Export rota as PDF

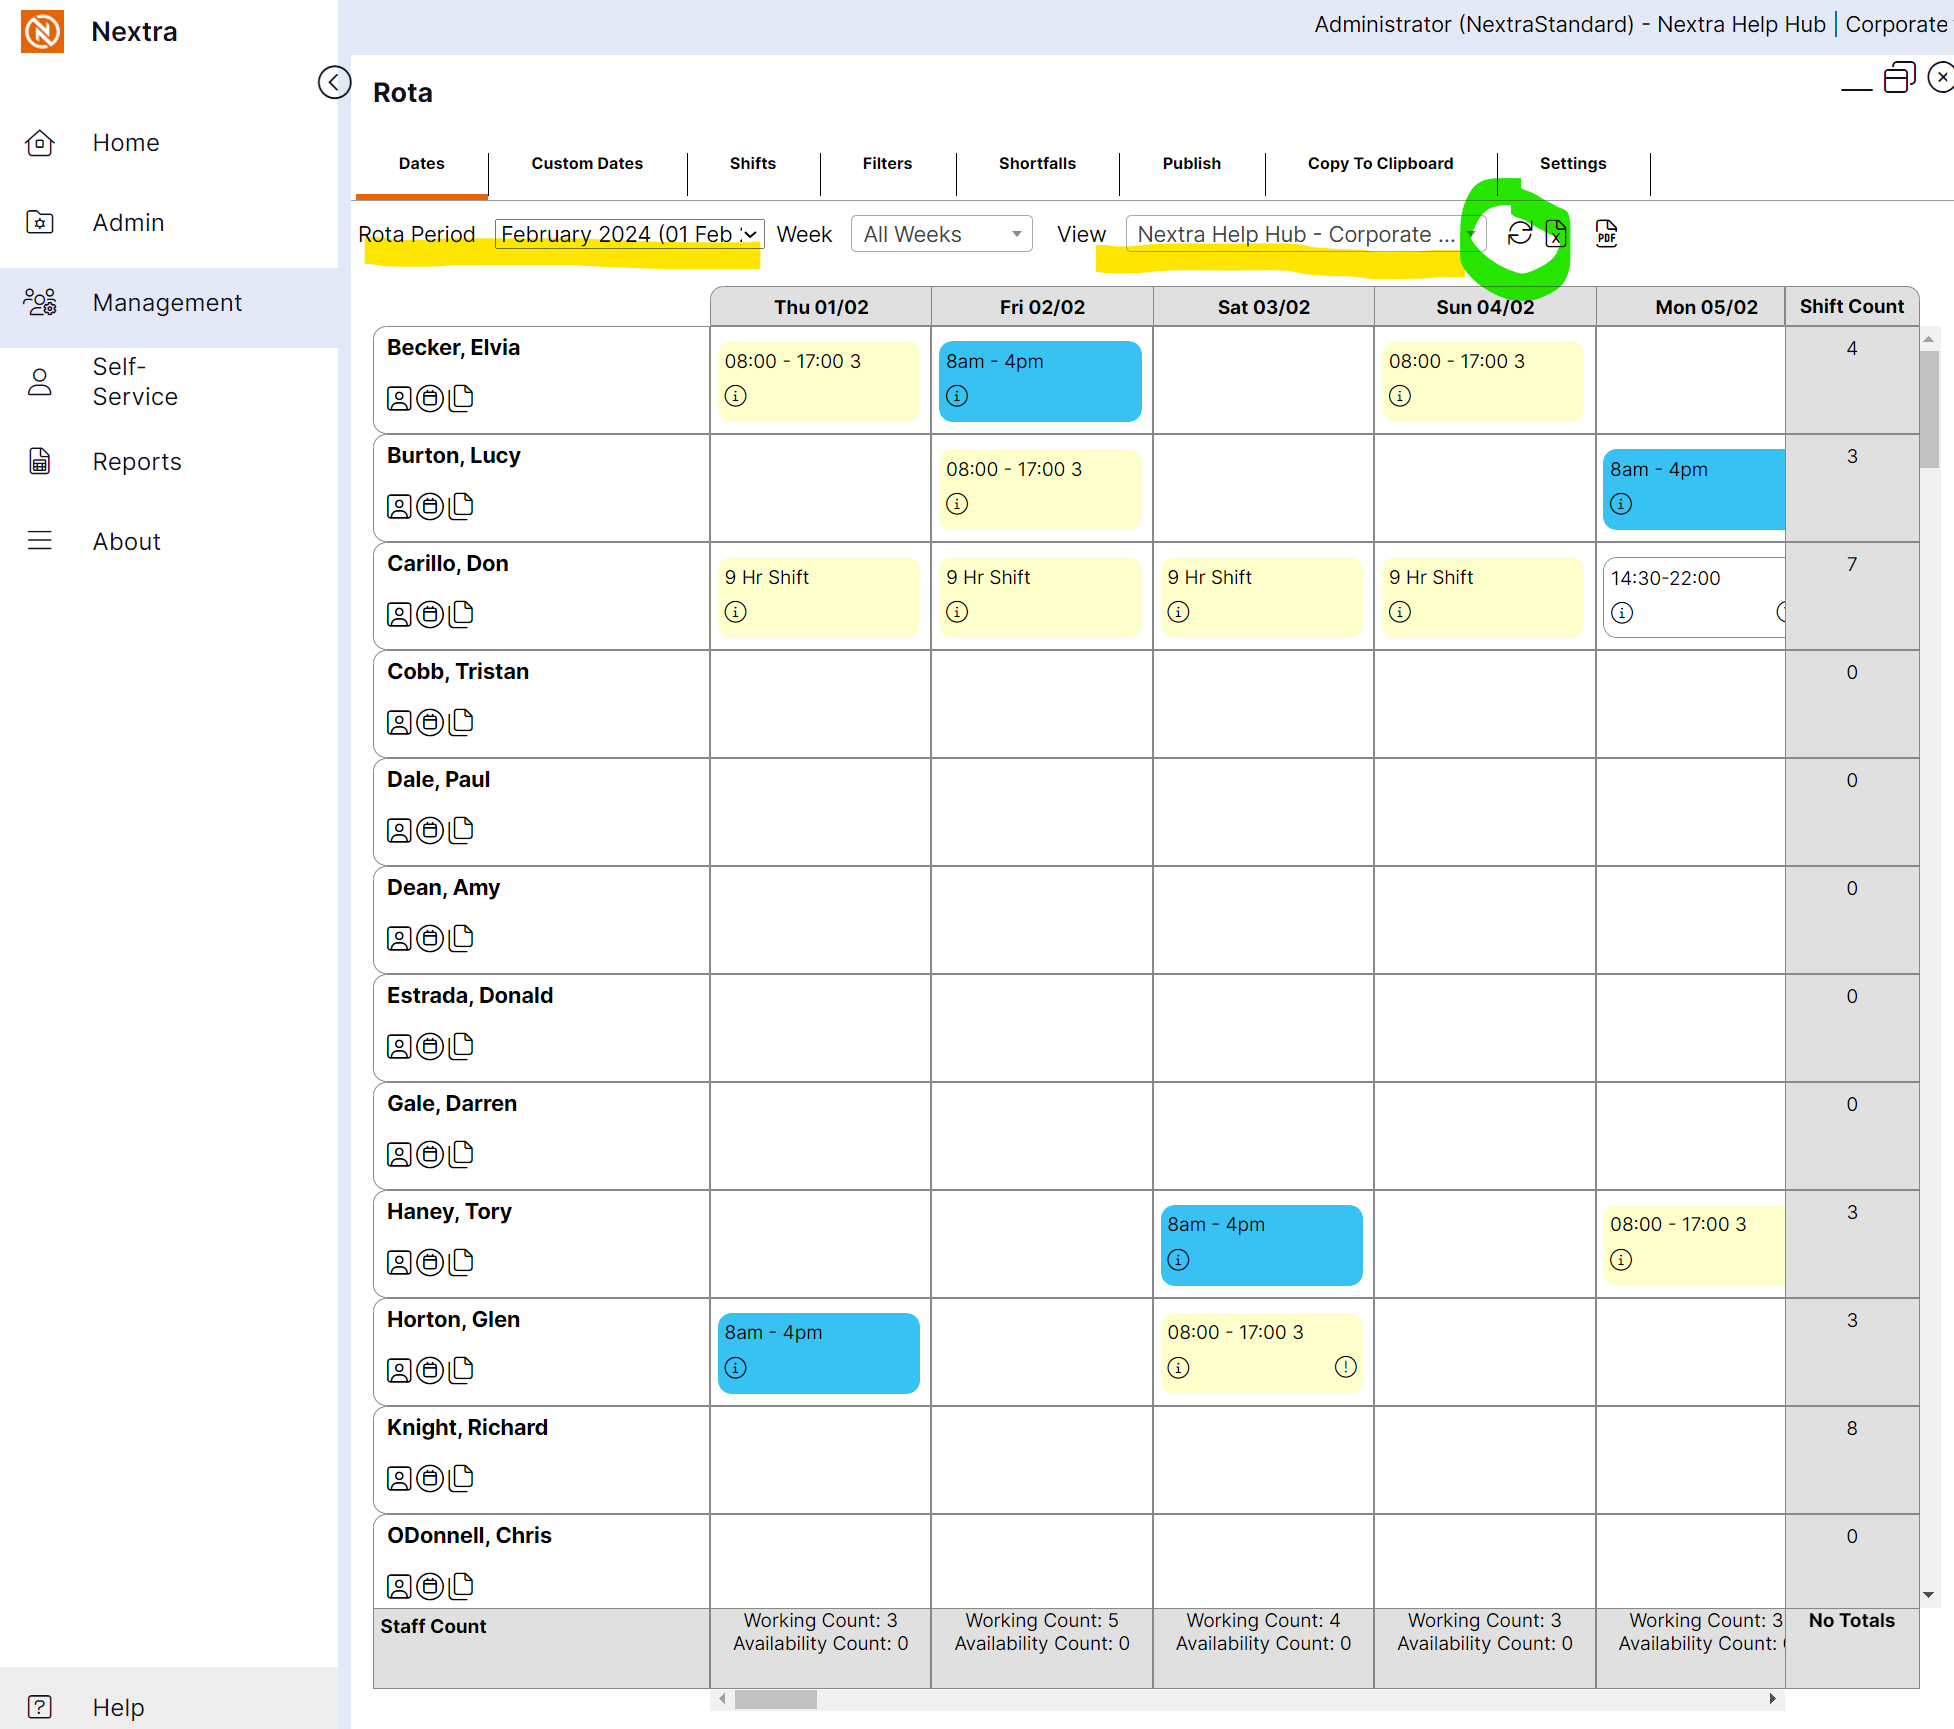tap(1606, 234)
